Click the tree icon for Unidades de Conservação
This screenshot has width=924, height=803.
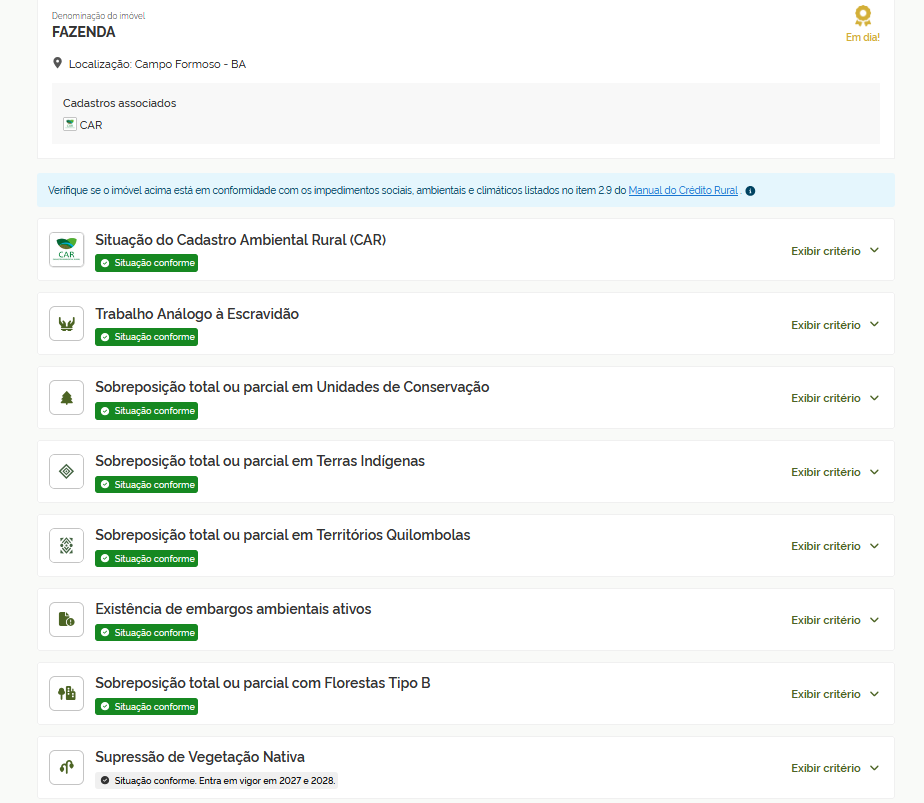pyautogui.click(x=67, y=398)
